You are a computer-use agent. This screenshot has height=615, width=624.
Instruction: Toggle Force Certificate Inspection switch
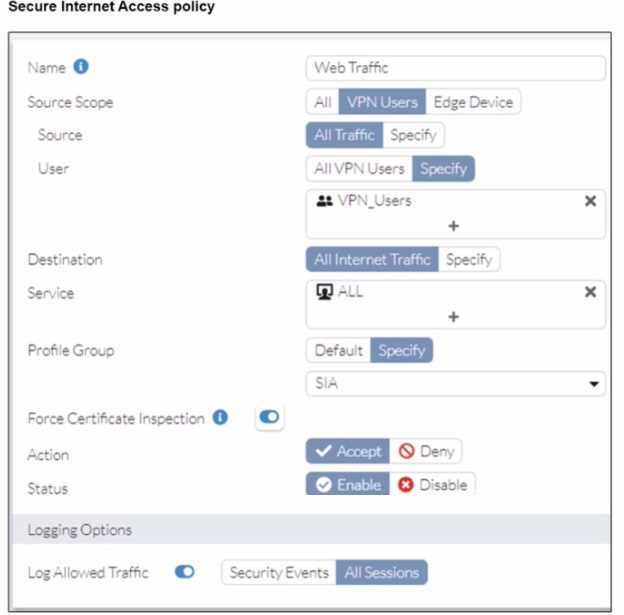tap(269, 419)
